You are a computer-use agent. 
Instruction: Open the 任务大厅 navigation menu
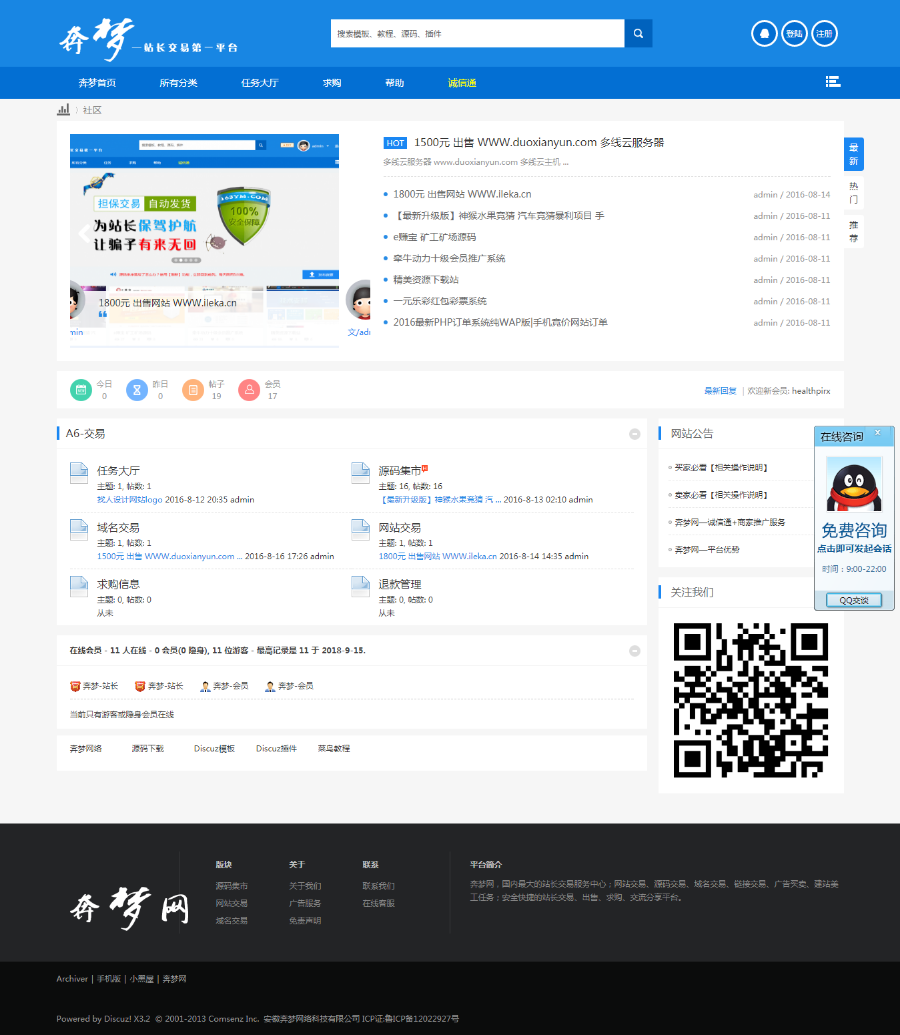[x=260, y=82]
